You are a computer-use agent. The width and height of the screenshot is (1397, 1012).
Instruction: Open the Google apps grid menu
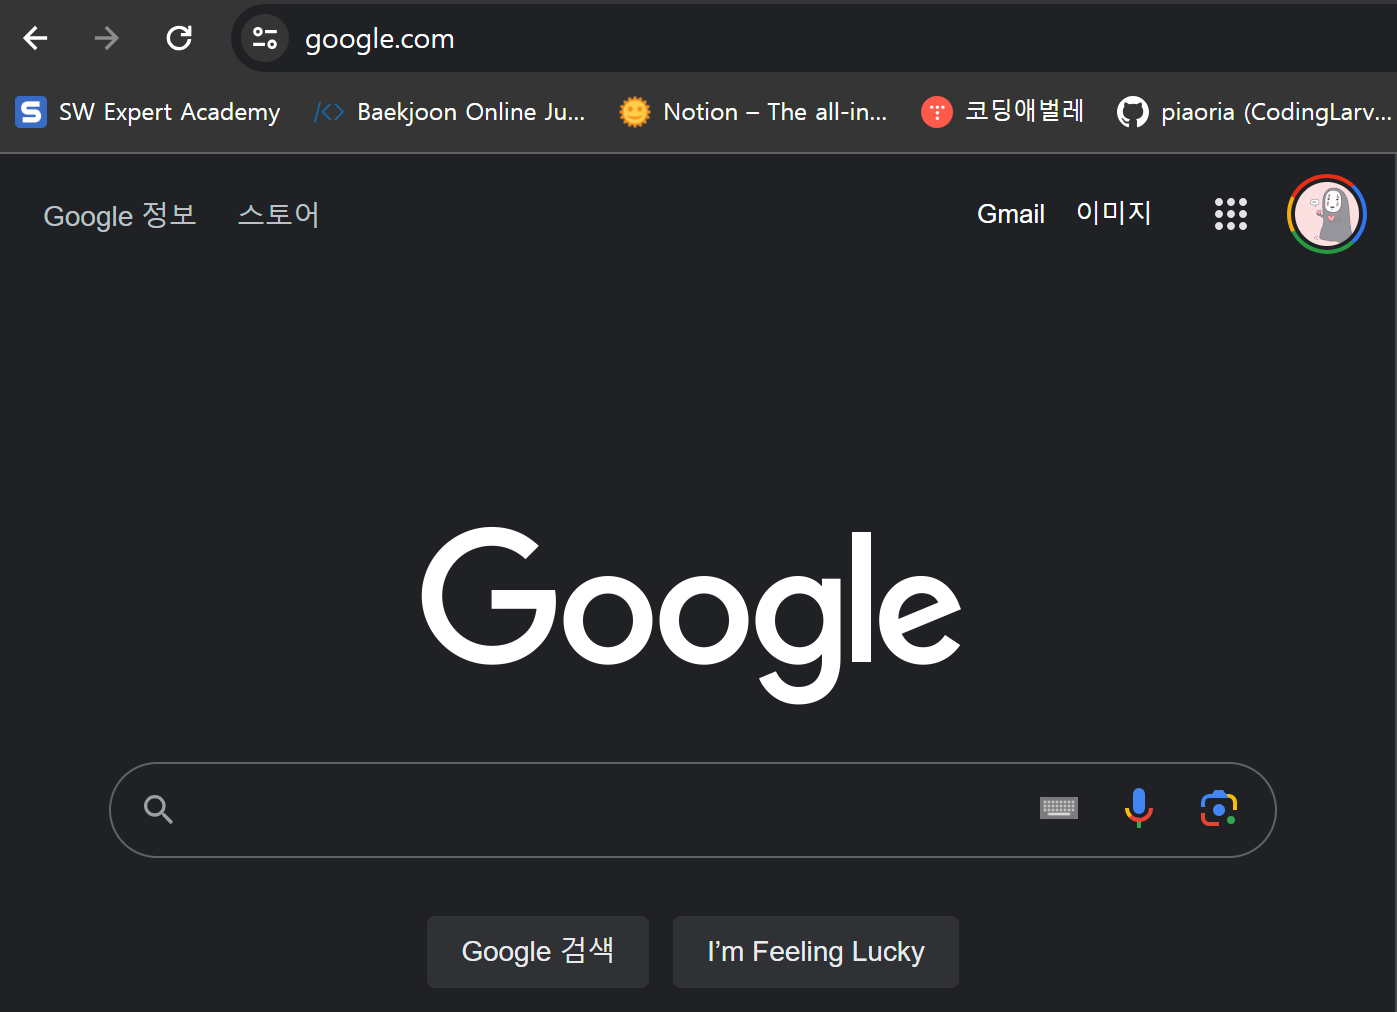point(1231,214)
